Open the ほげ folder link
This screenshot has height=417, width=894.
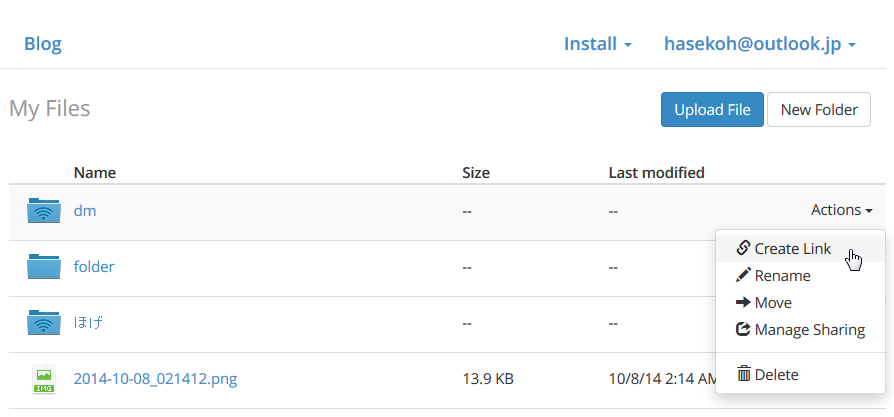tap(88, 323)
